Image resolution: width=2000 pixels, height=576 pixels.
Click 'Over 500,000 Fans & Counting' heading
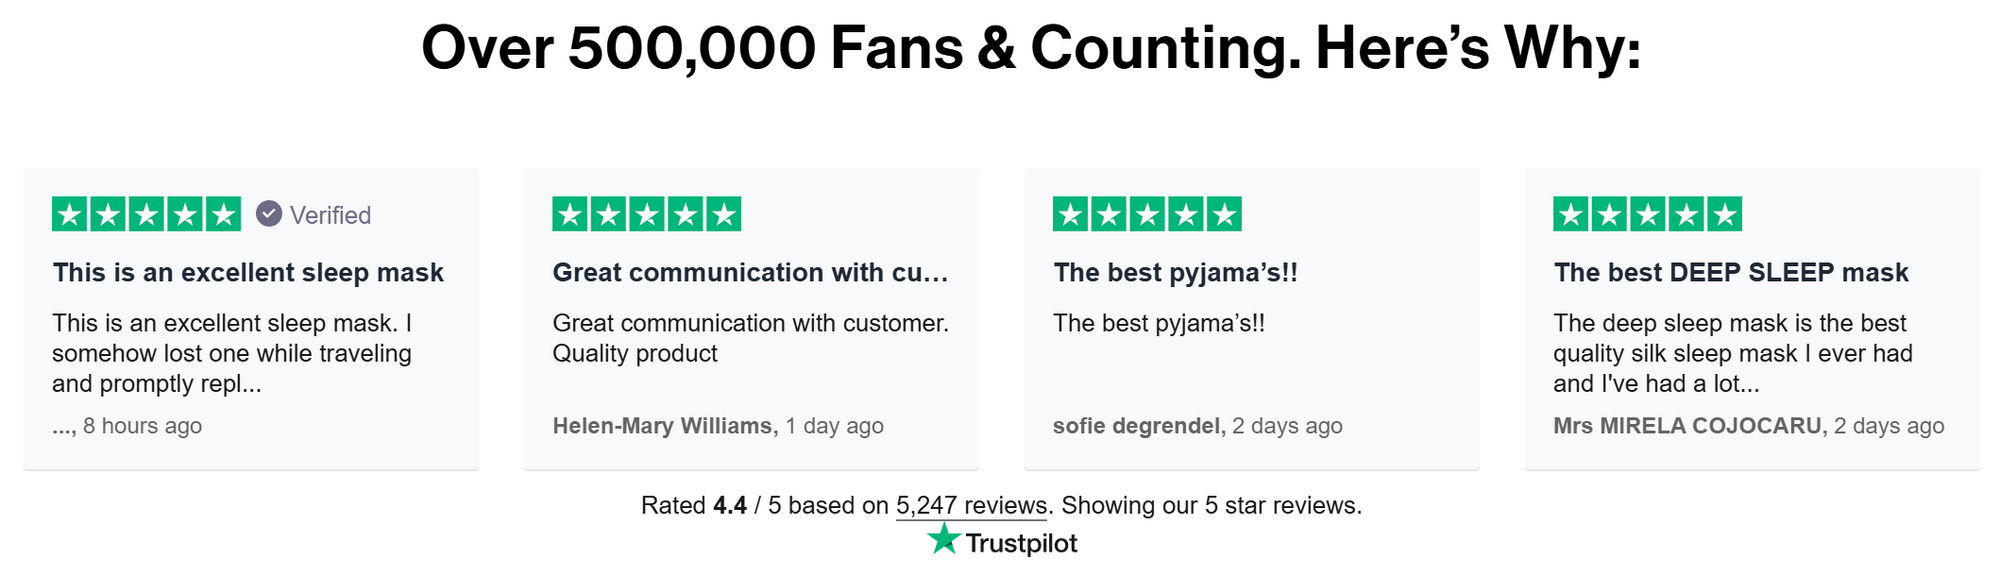861,48
